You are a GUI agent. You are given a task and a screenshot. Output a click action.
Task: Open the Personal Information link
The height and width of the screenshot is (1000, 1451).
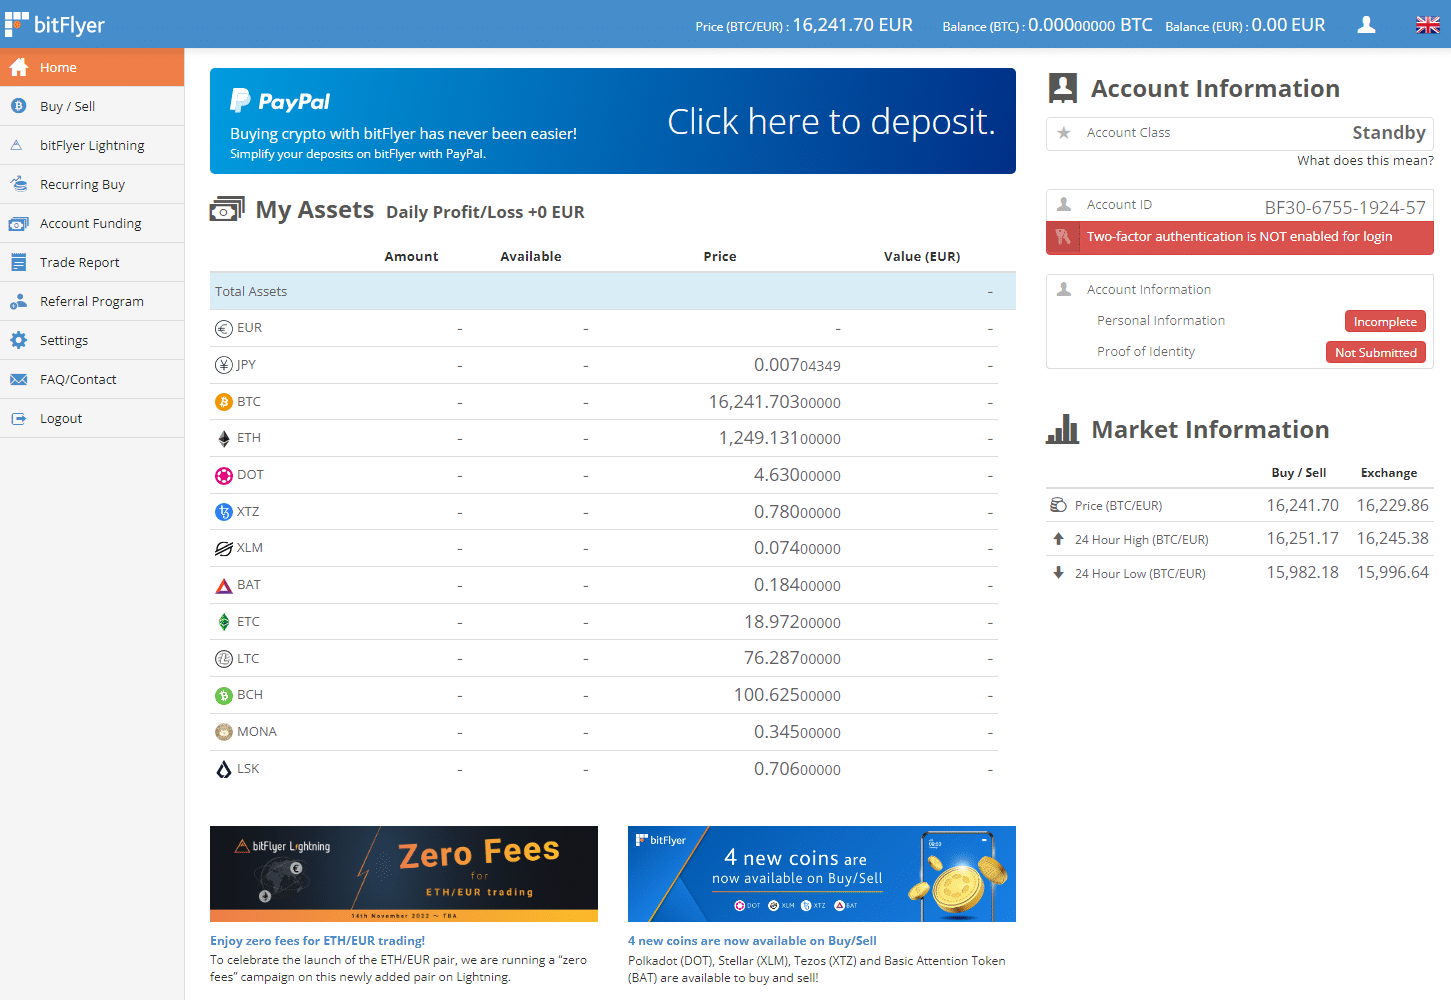[1161, 320]
